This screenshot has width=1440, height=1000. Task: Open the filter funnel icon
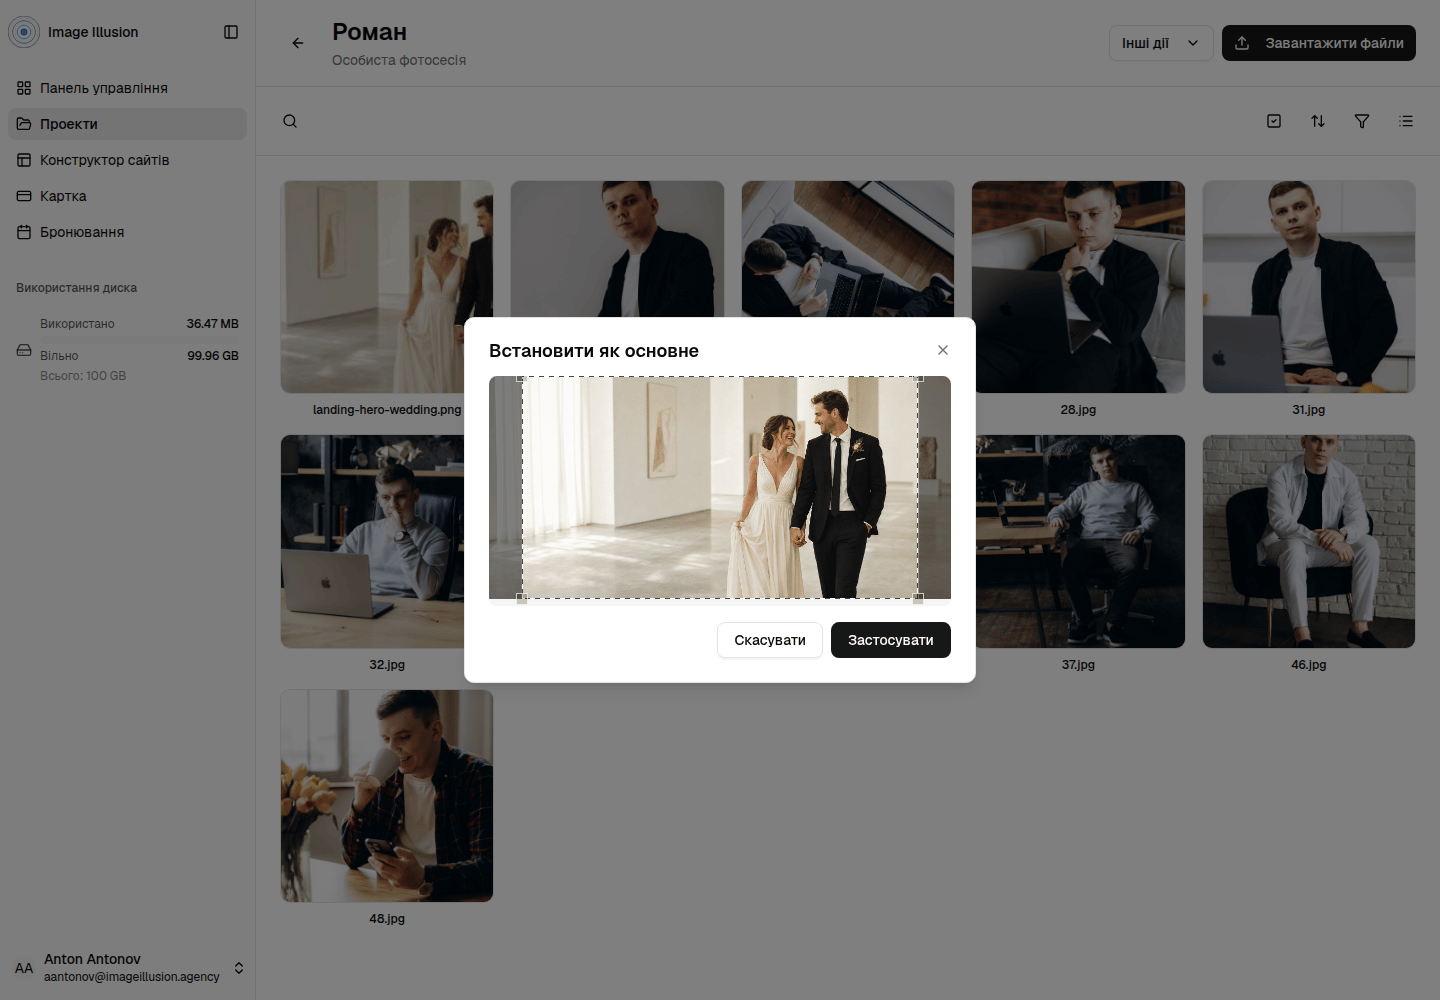click(1362, 121)
